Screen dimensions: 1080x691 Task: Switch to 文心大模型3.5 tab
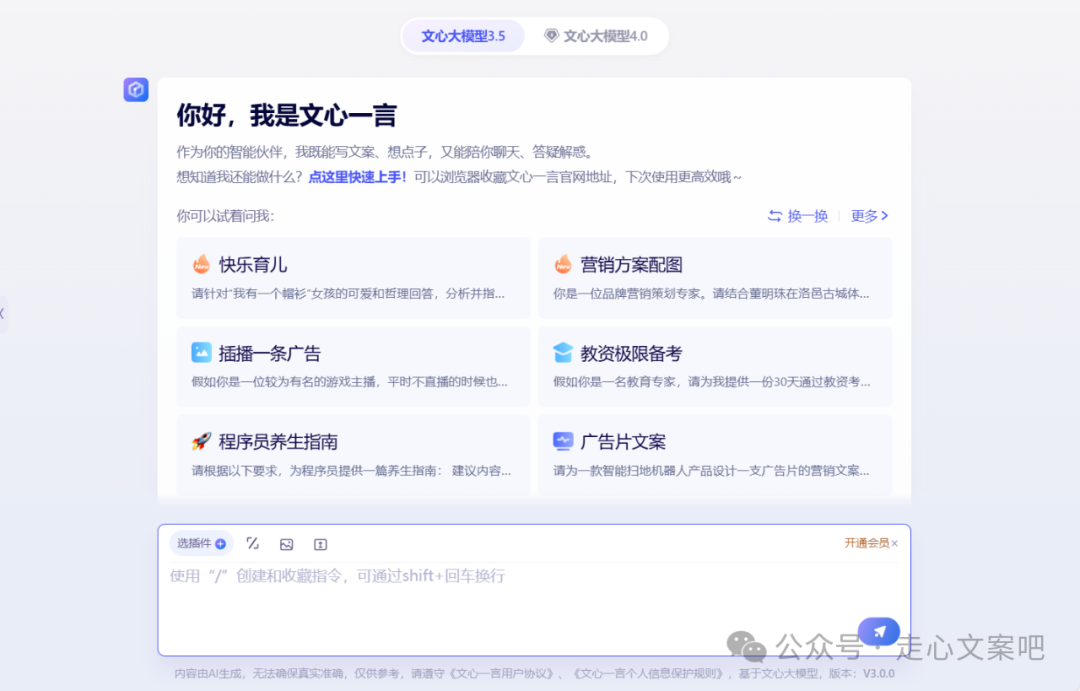coord(463,35)
